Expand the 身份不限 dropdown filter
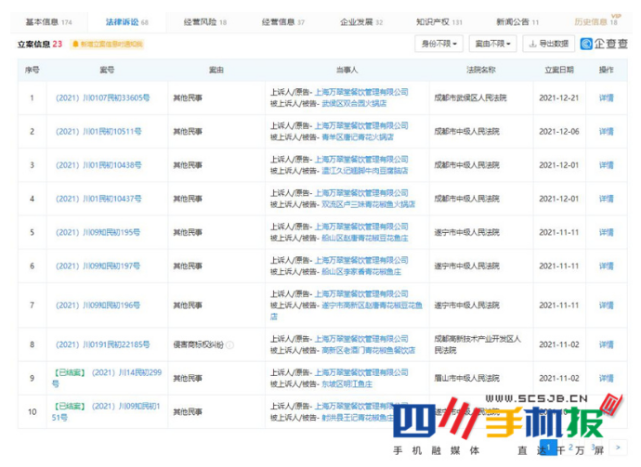 coord(439,44)
